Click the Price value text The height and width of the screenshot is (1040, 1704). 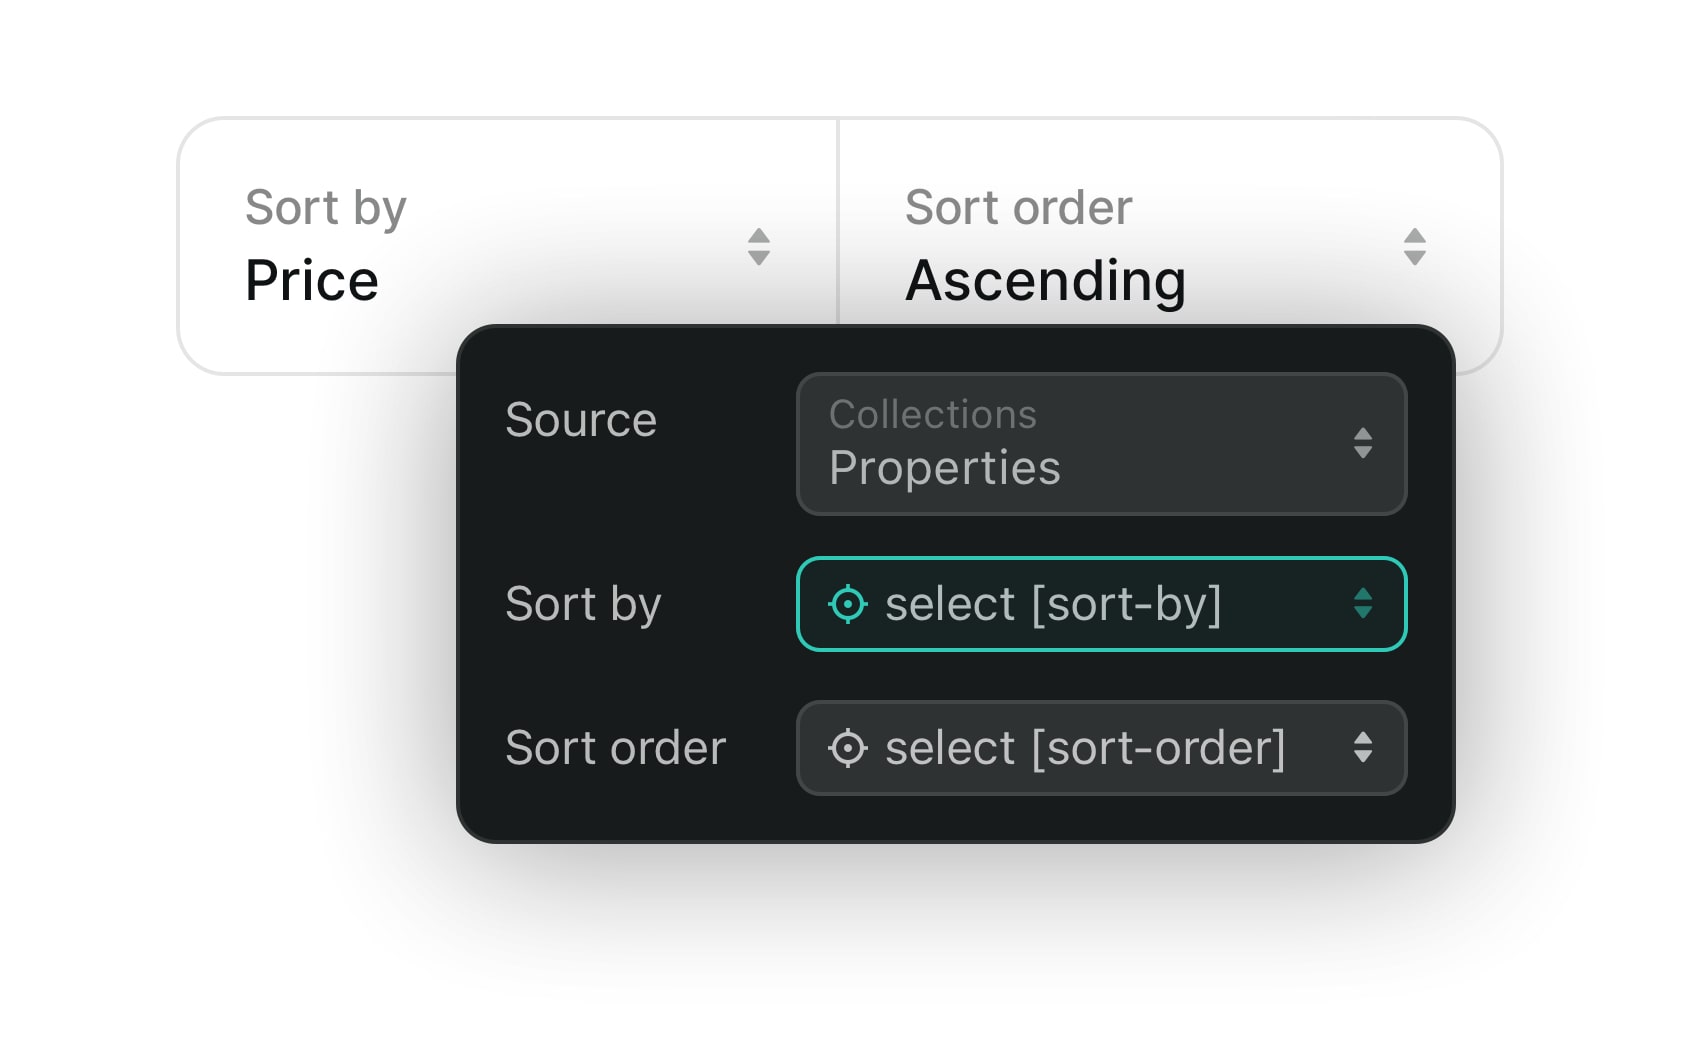click(x=312, y=280)
